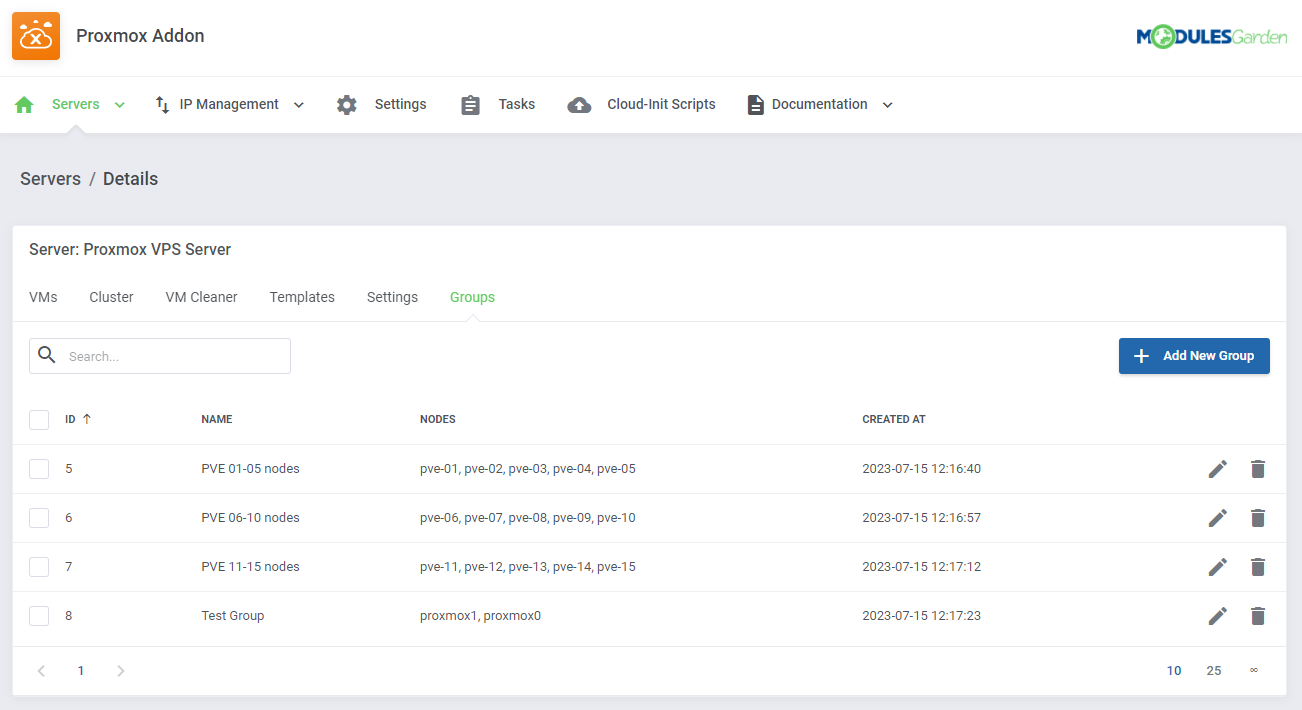Click the "Server: Proxmox VPS Server" heading
This screenshot has height=710, width=1302.
130,250
